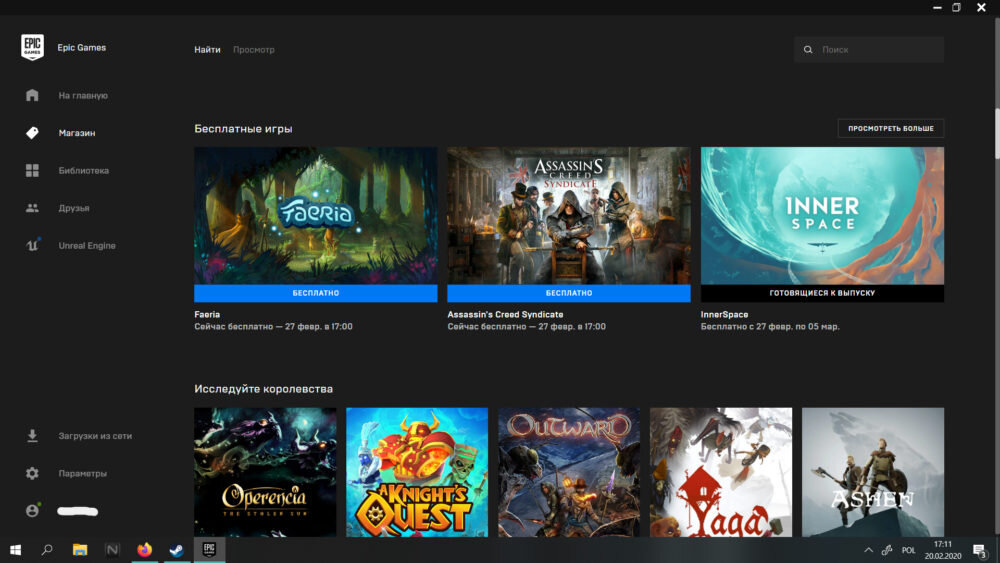This screenshot has width=1000, height=563.
Task: Switch to the 'Просмотр' tab
Action: coord(254,50)
